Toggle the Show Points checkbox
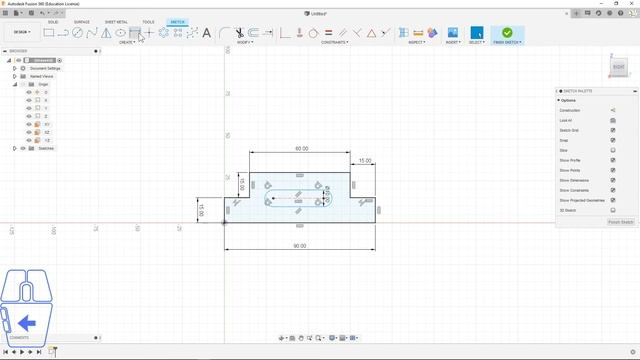 613,170
